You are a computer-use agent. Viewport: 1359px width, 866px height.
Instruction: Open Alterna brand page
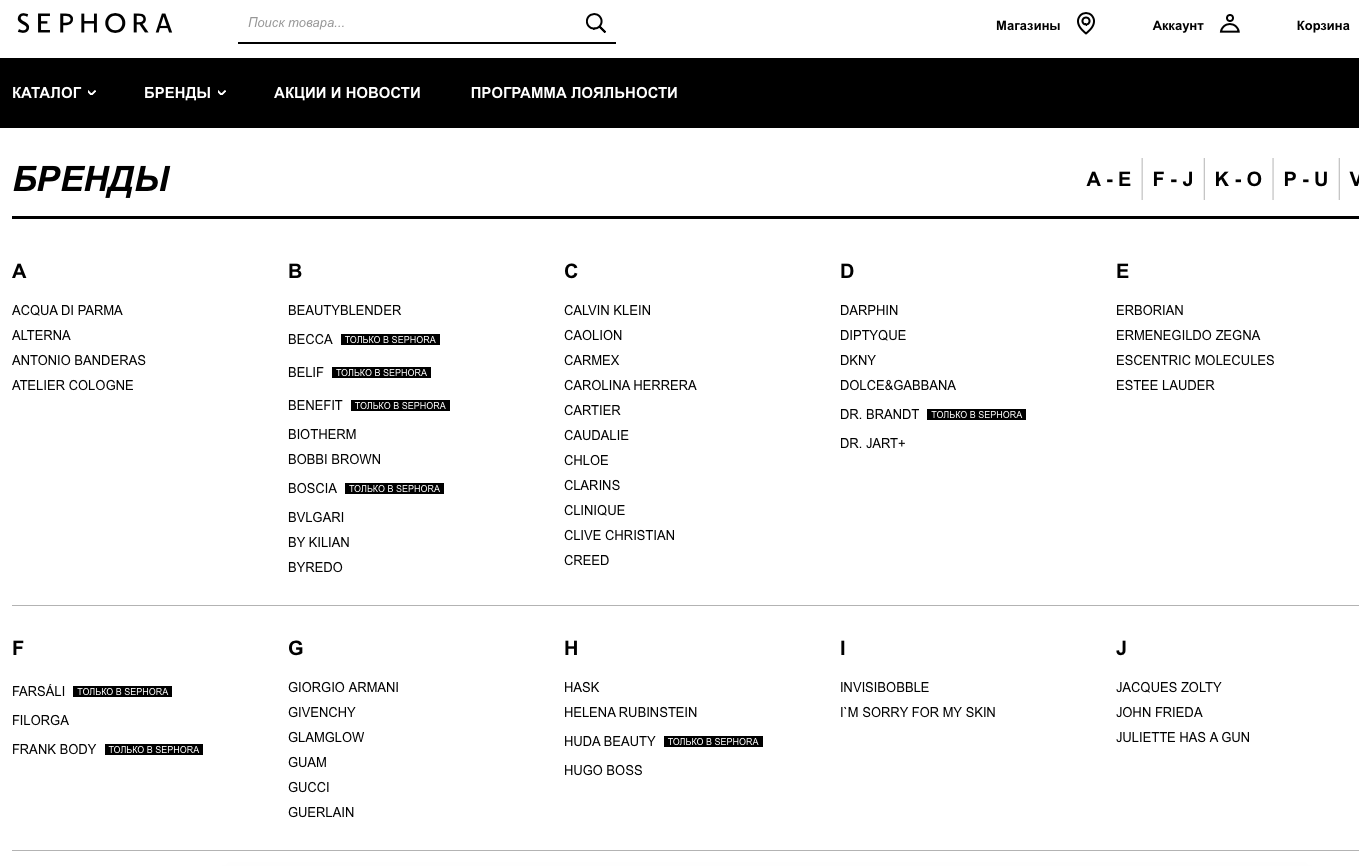click(41, 336)
